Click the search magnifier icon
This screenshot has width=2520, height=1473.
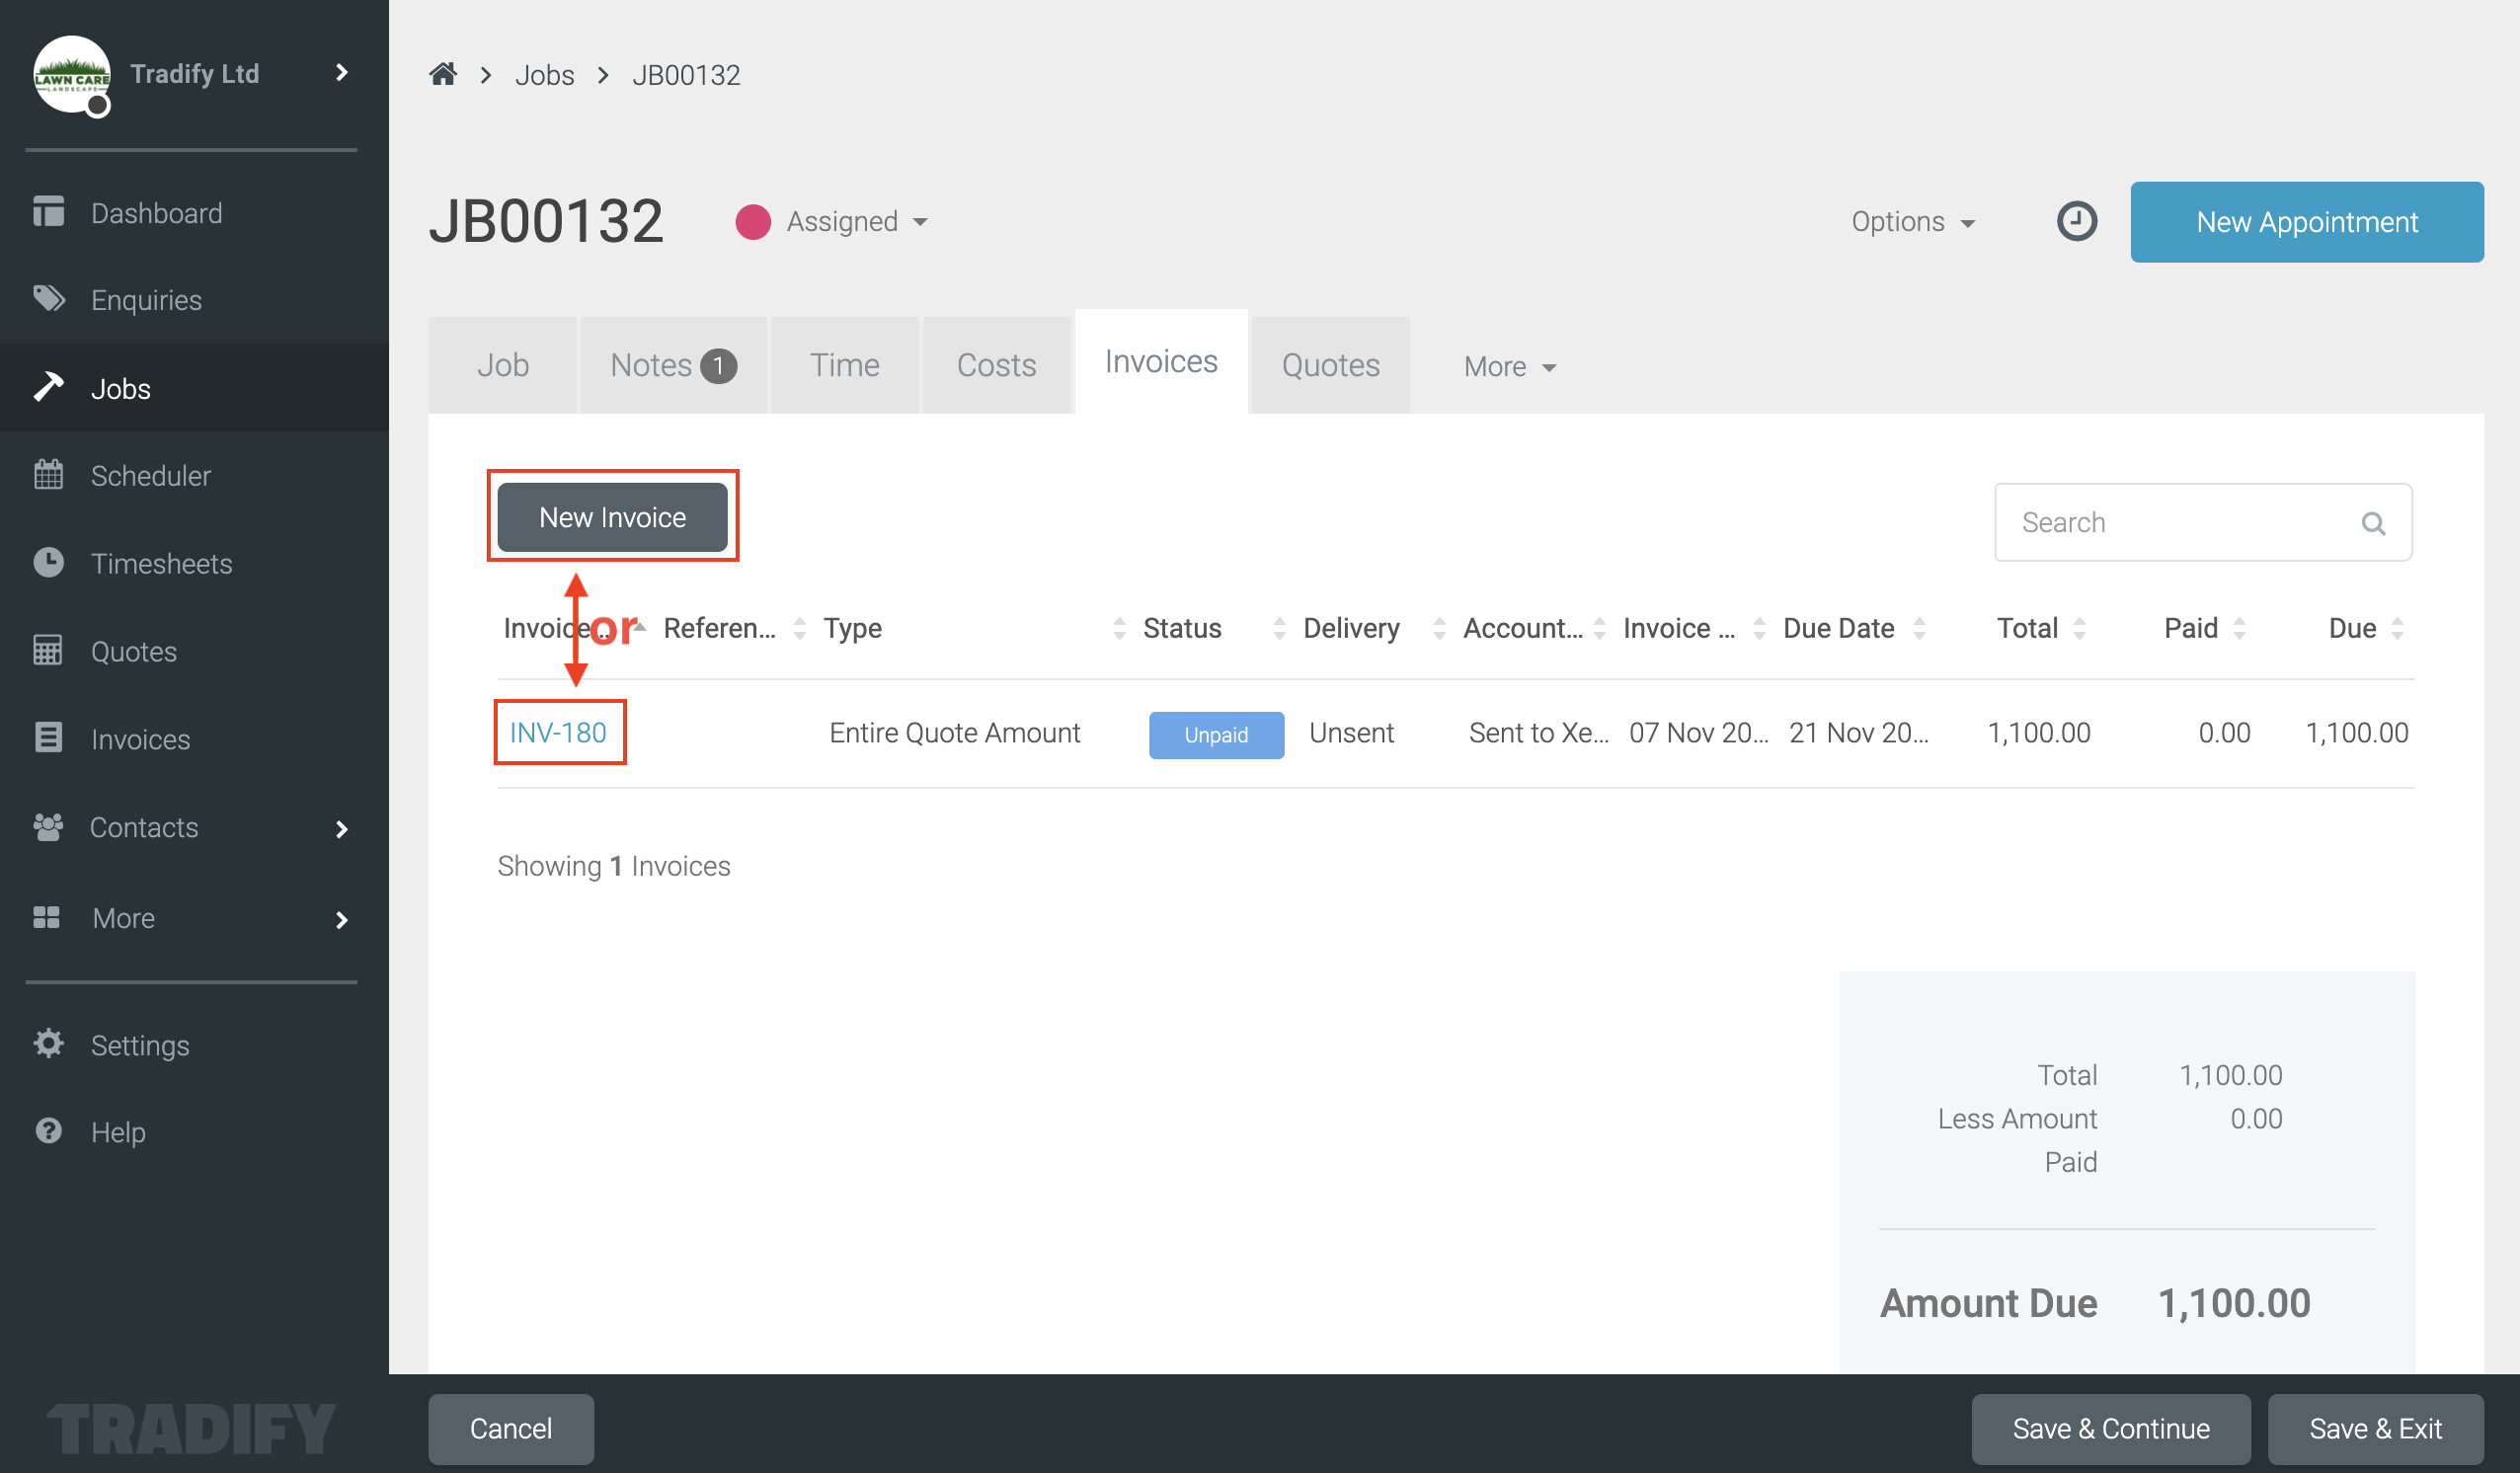tap(2373, 522)
